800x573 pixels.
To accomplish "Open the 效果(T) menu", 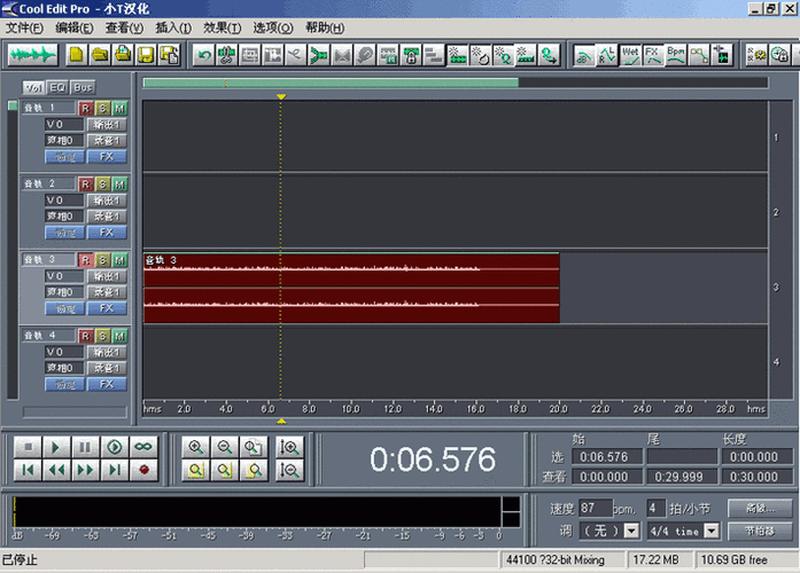I will pyautogui.click(x=222, y=28).
